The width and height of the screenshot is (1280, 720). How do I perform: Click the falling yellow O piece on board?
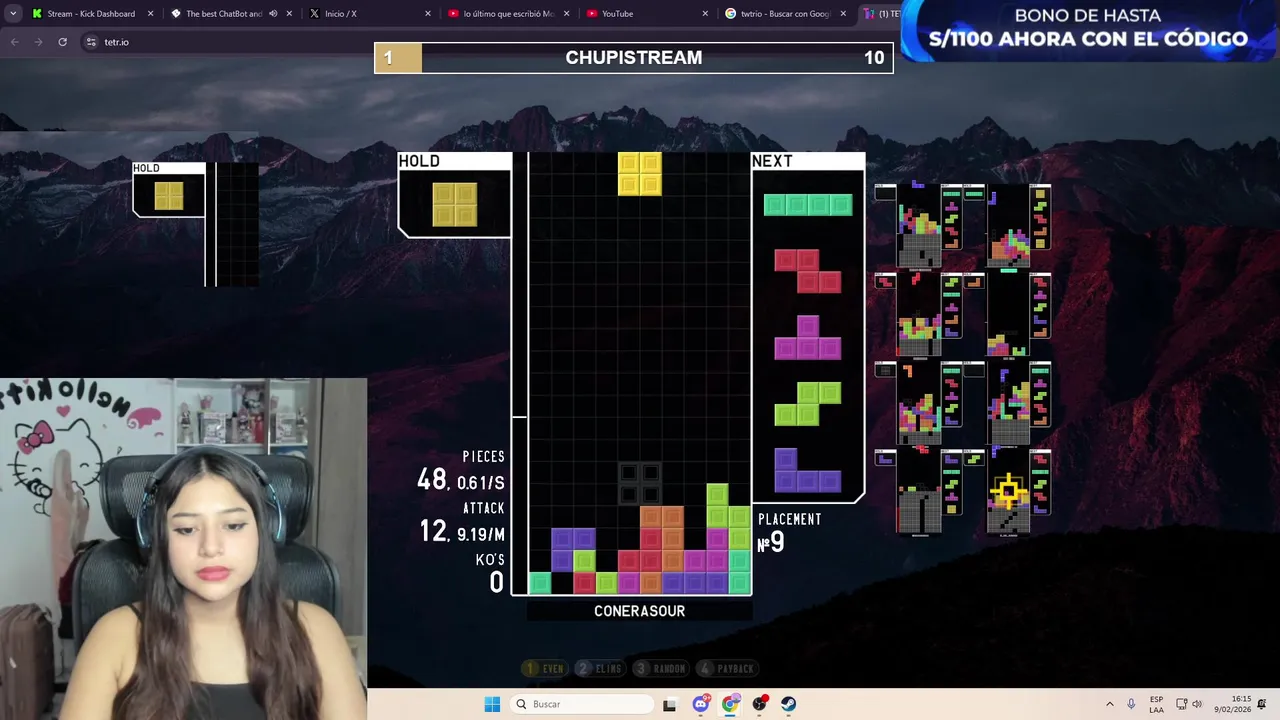click(x=639, y=173)
